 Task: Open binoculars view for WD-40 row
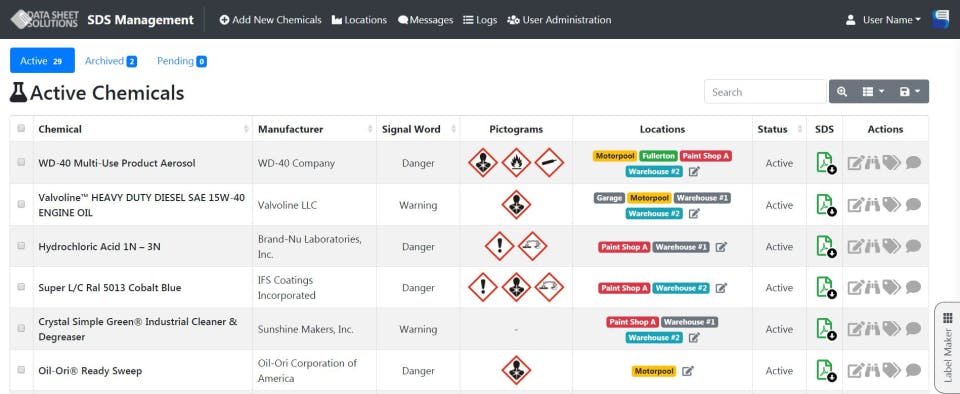[872, 163]
